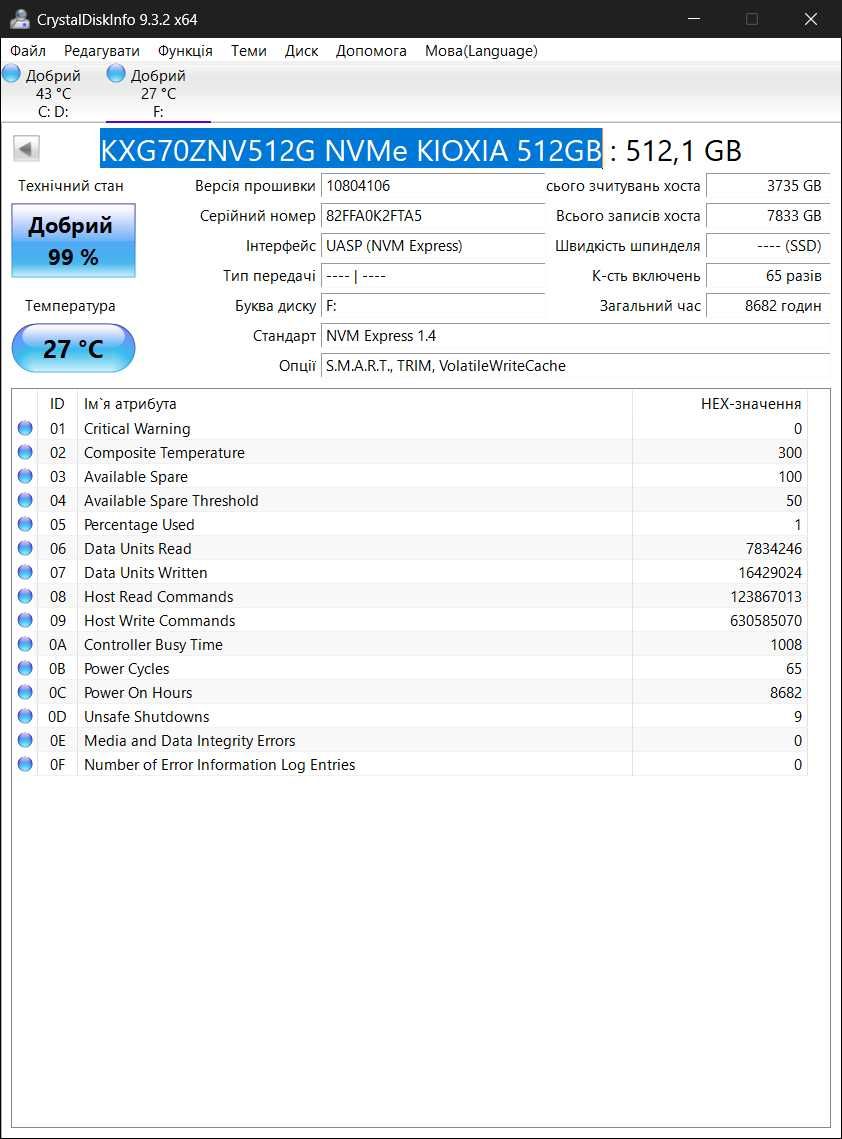Image resolution: width=842 pixels, height=1139 pixels.
Task: Click the status dot for Percentage Used
Action: (x=25, y=524)
